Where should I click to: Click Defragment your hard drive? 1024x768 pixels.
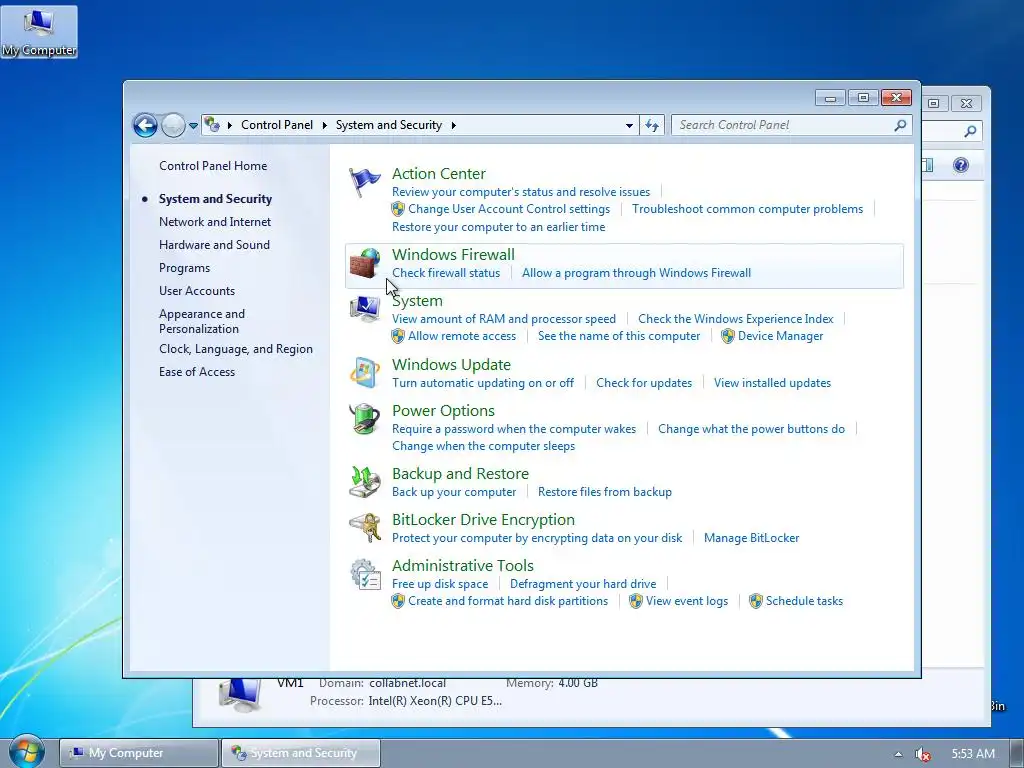583,584
